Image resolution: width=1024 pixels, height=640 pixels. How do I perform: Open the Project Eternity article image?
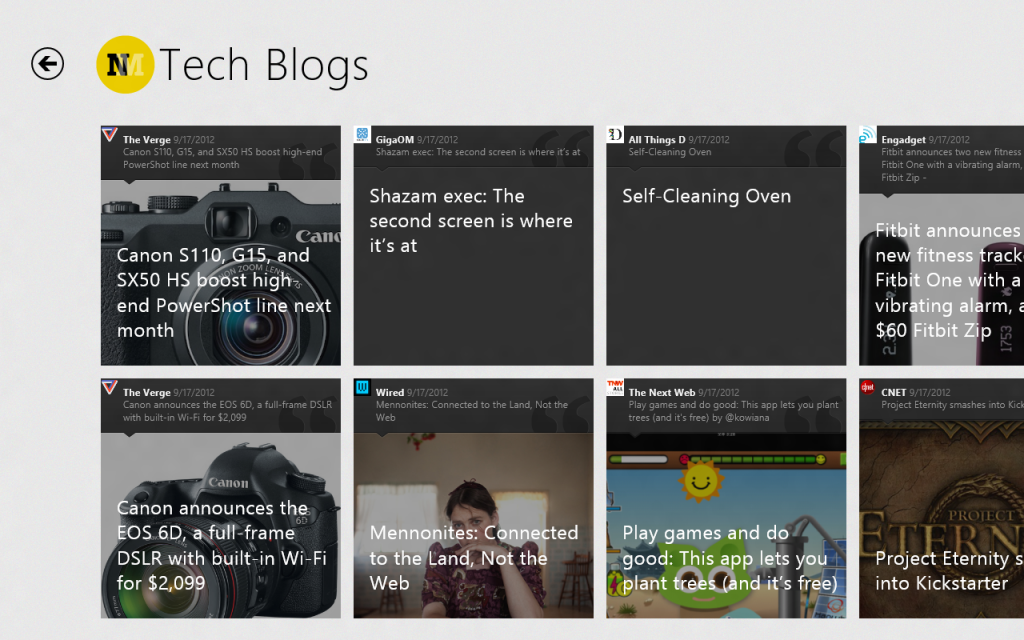tap(942, 519)
